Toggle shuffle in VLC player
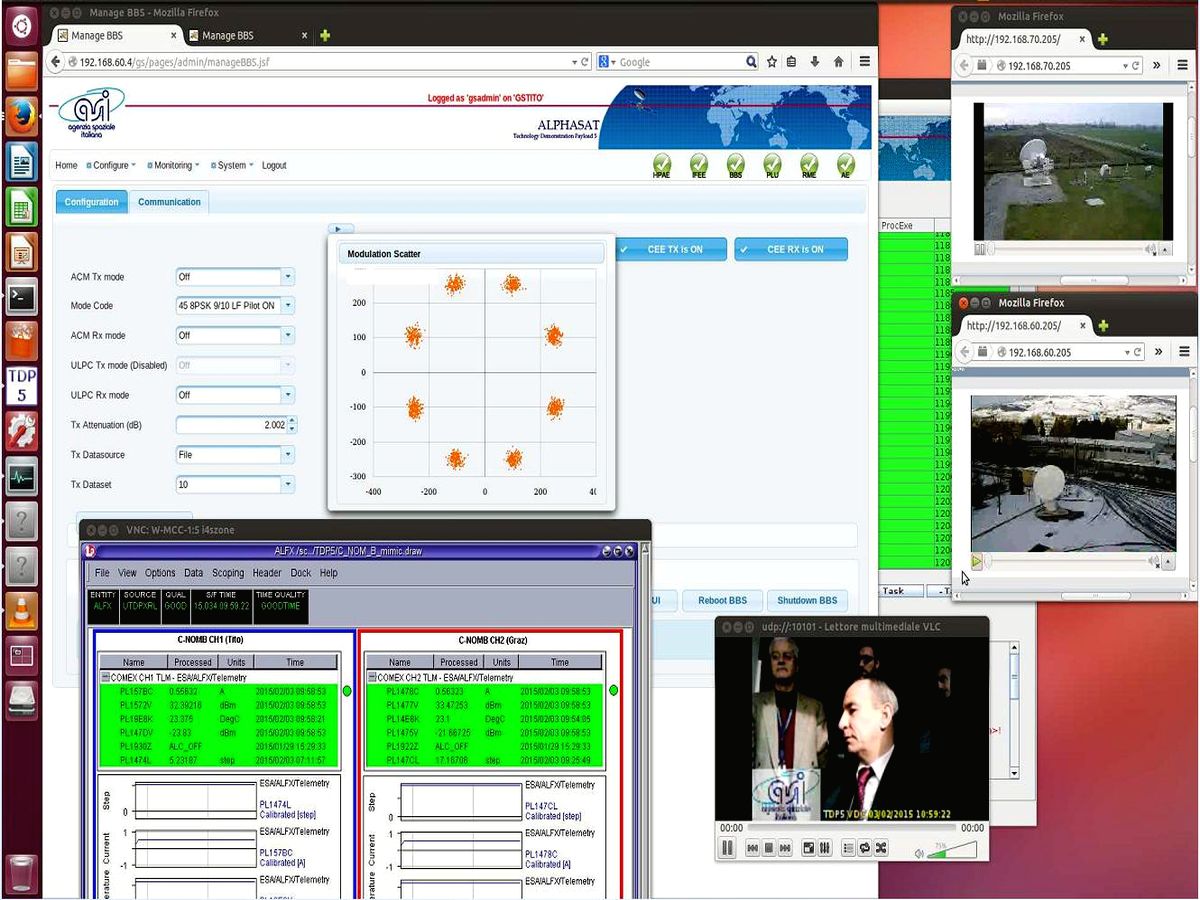1200x900 pixels. [x=881, y=848]
